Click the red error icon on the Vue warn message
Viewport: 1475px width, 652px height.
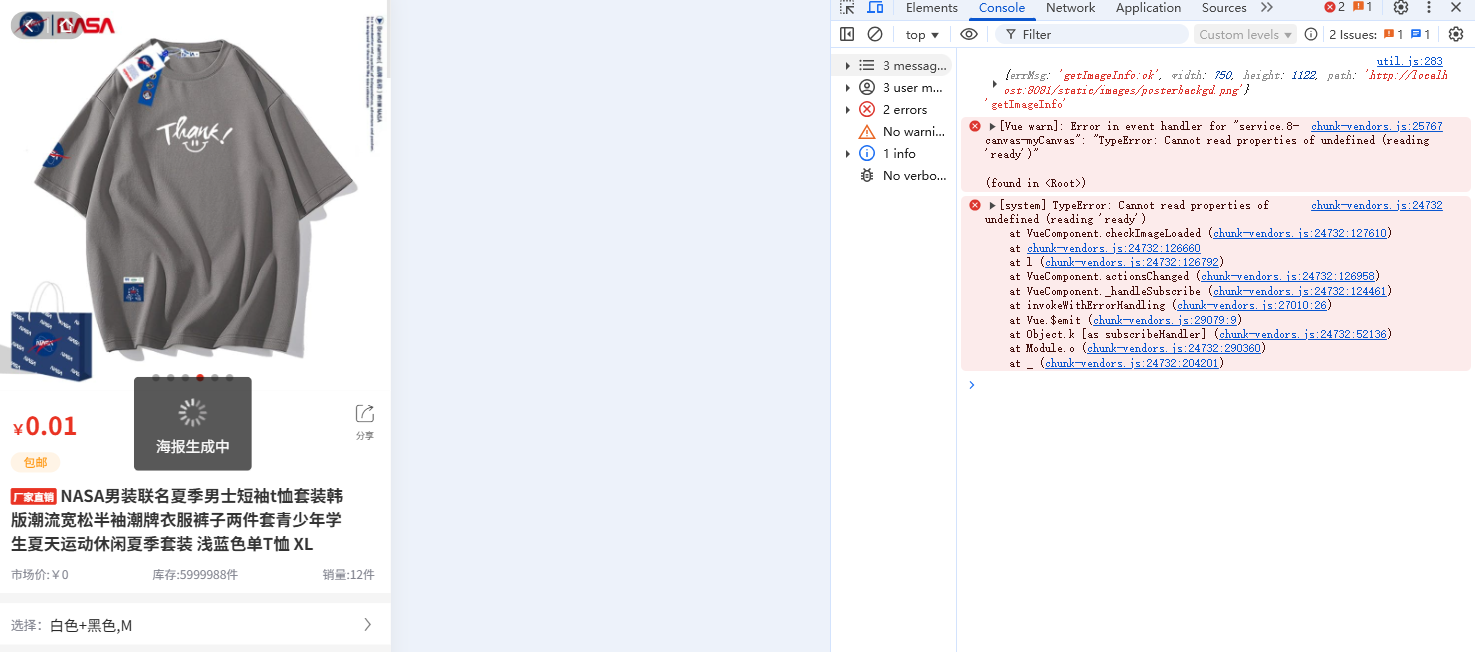pyautogui.click(x=975, y=126)
